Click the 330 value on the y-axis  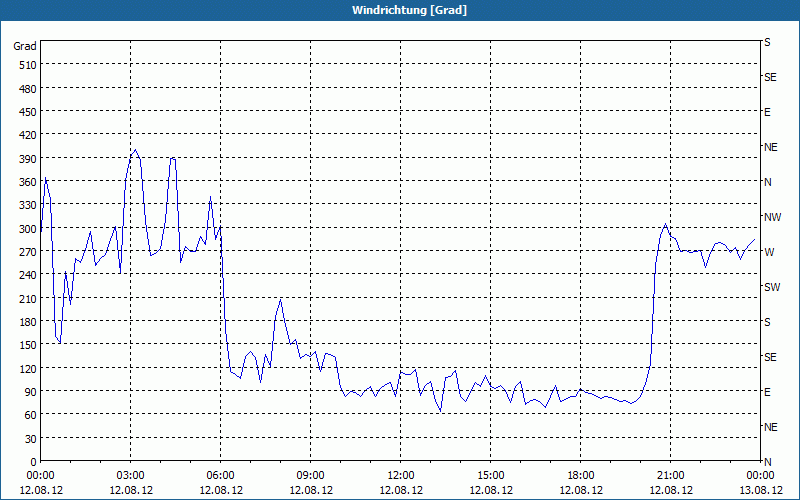click(x=28, y=205)
